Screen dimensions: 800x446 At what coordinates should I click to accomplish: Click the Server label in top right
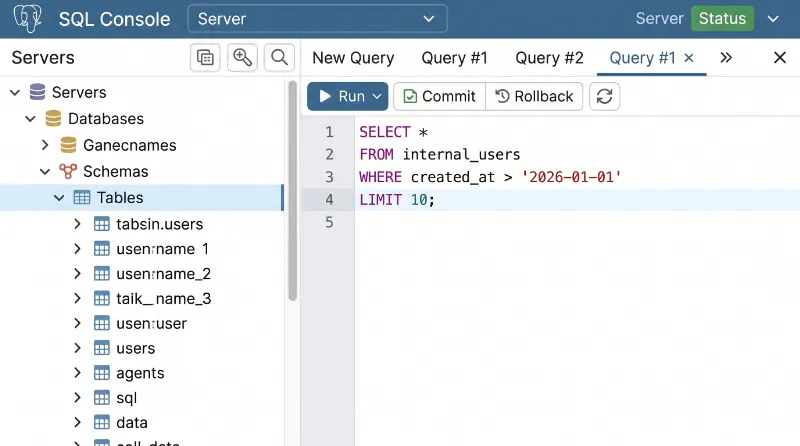(x=659, y=18)
